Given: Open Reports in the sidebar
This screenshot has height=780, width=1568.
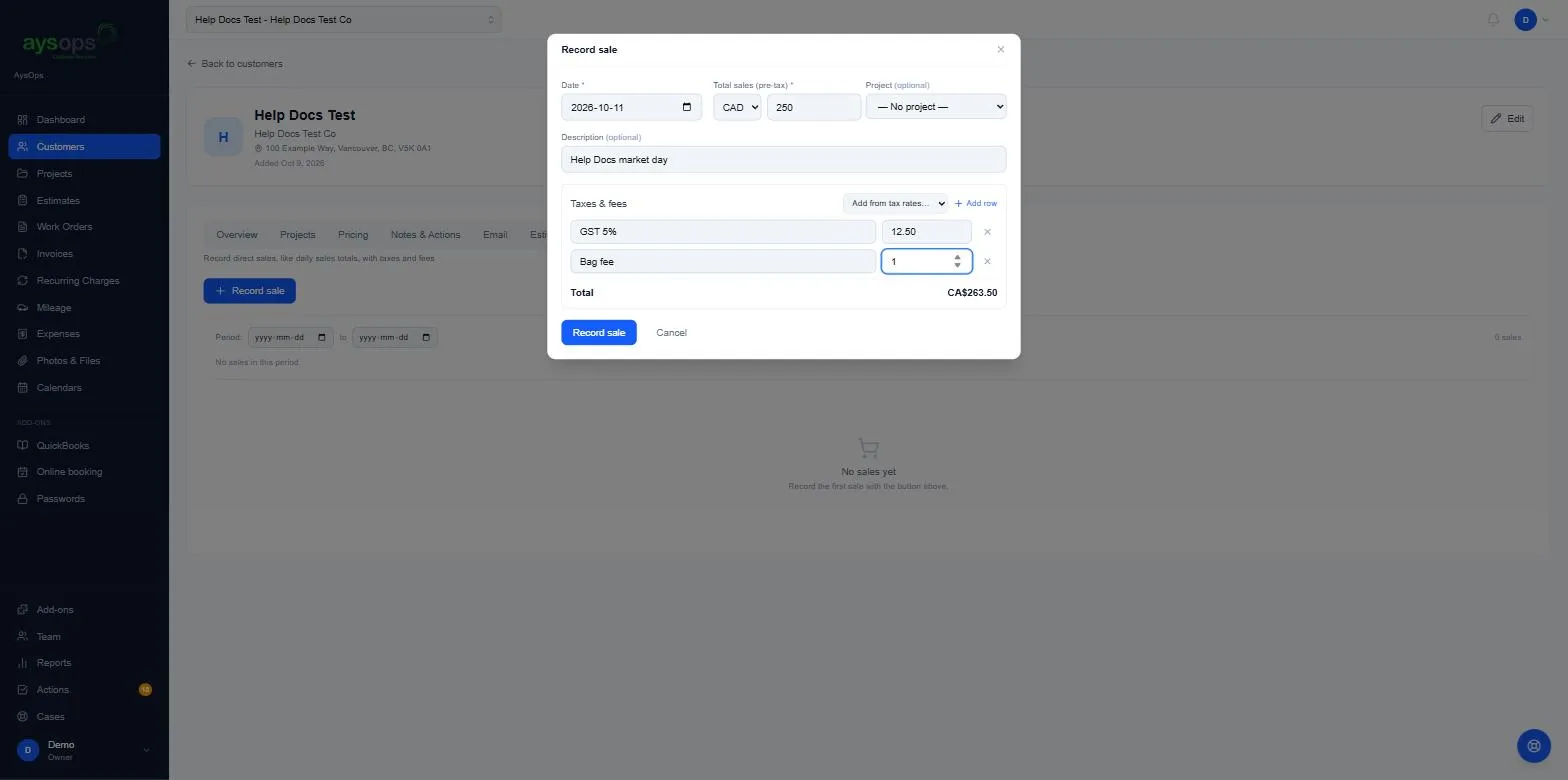Looking at the screenshot, I should [x=84, y=663].
